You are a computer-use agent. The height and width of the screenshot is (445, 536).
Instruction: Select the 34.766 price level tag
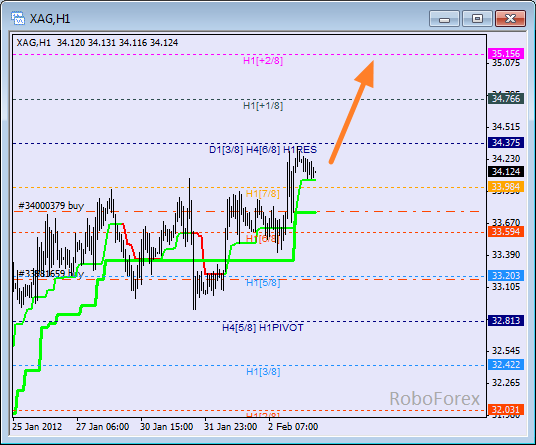click(x=506, y=99)
